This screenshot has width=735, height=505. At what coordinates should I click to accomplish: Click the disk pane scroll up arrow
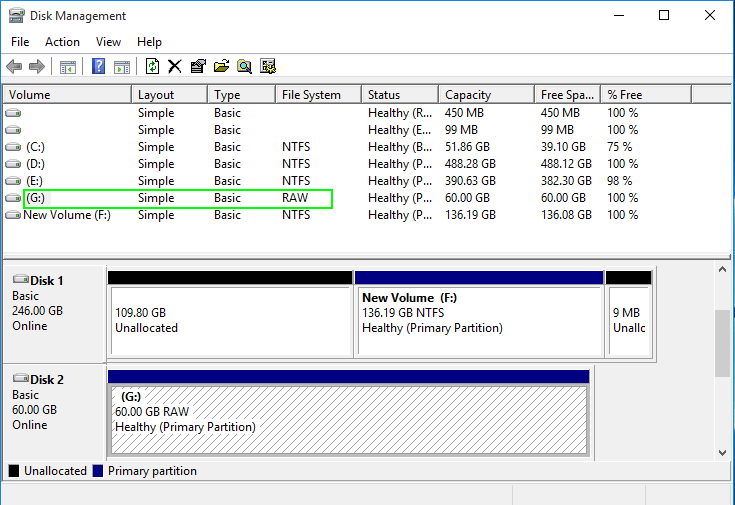[x=722, y=270]
